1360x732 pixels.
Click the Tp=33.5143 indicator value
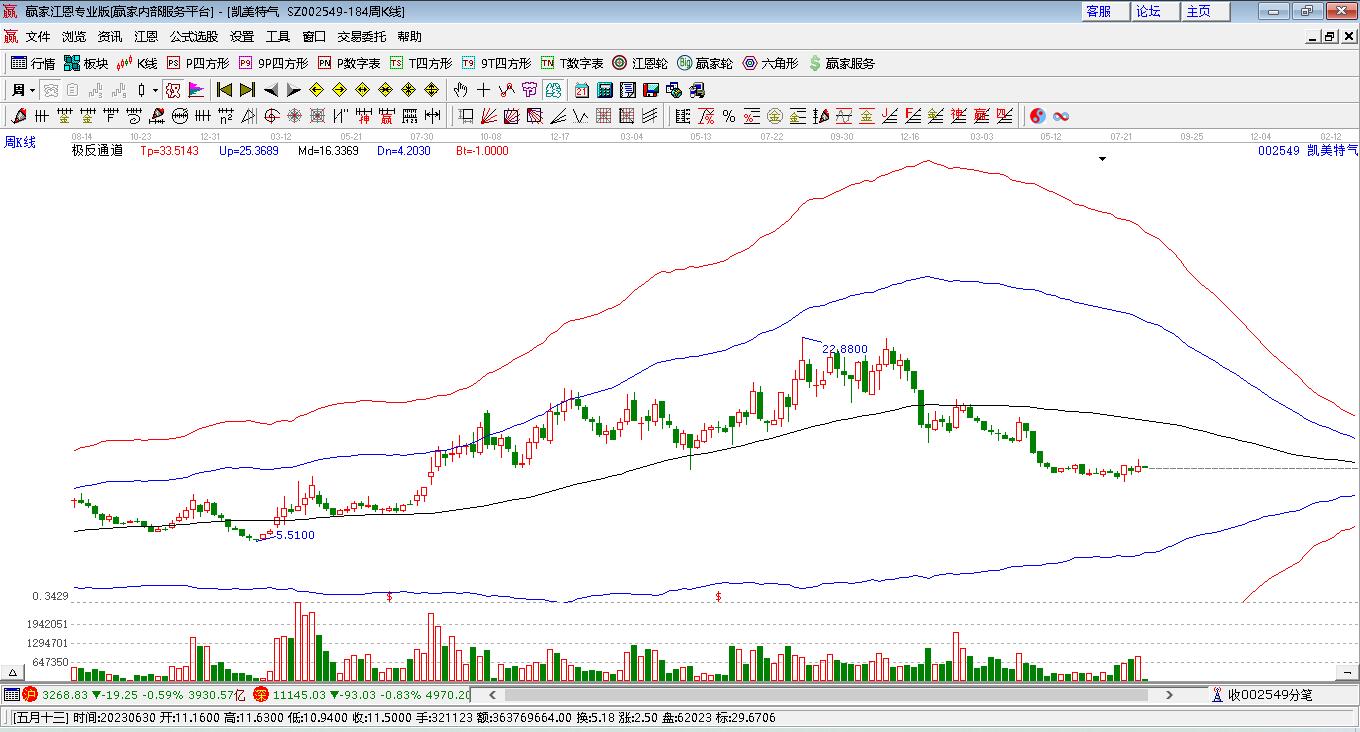169,151
